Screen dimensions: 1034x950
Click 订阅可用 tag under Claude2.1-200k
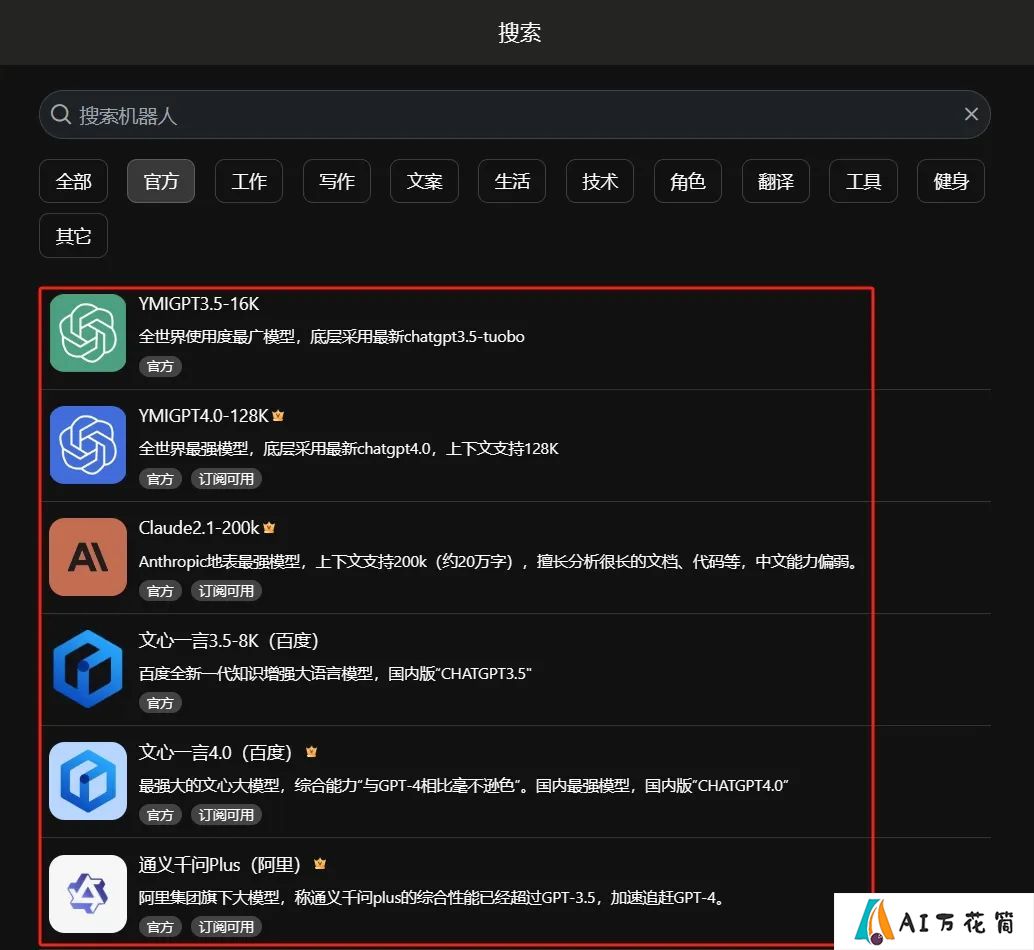tap(226, 591)
